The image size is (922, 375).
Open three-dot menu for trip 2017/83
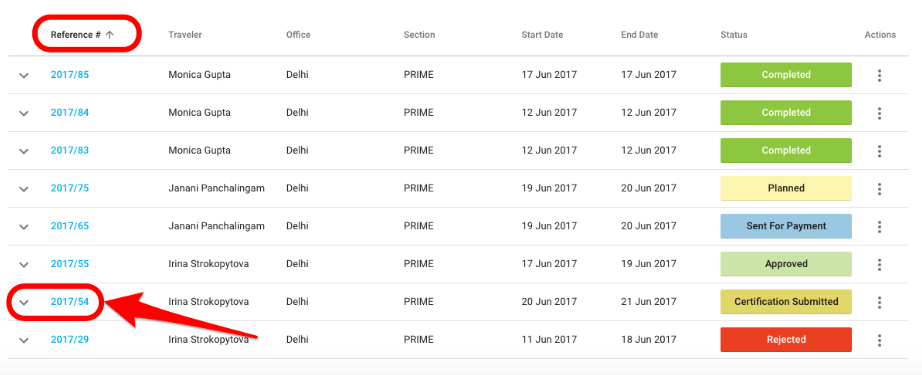[x=879, y=151]
